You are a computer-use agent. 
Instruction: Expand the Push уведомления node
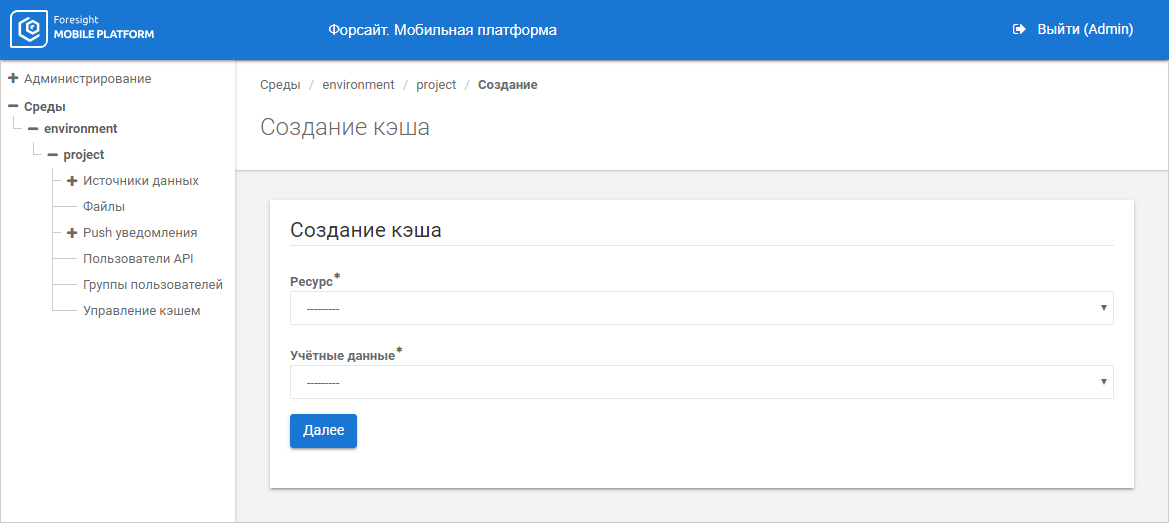coord(72,233)
